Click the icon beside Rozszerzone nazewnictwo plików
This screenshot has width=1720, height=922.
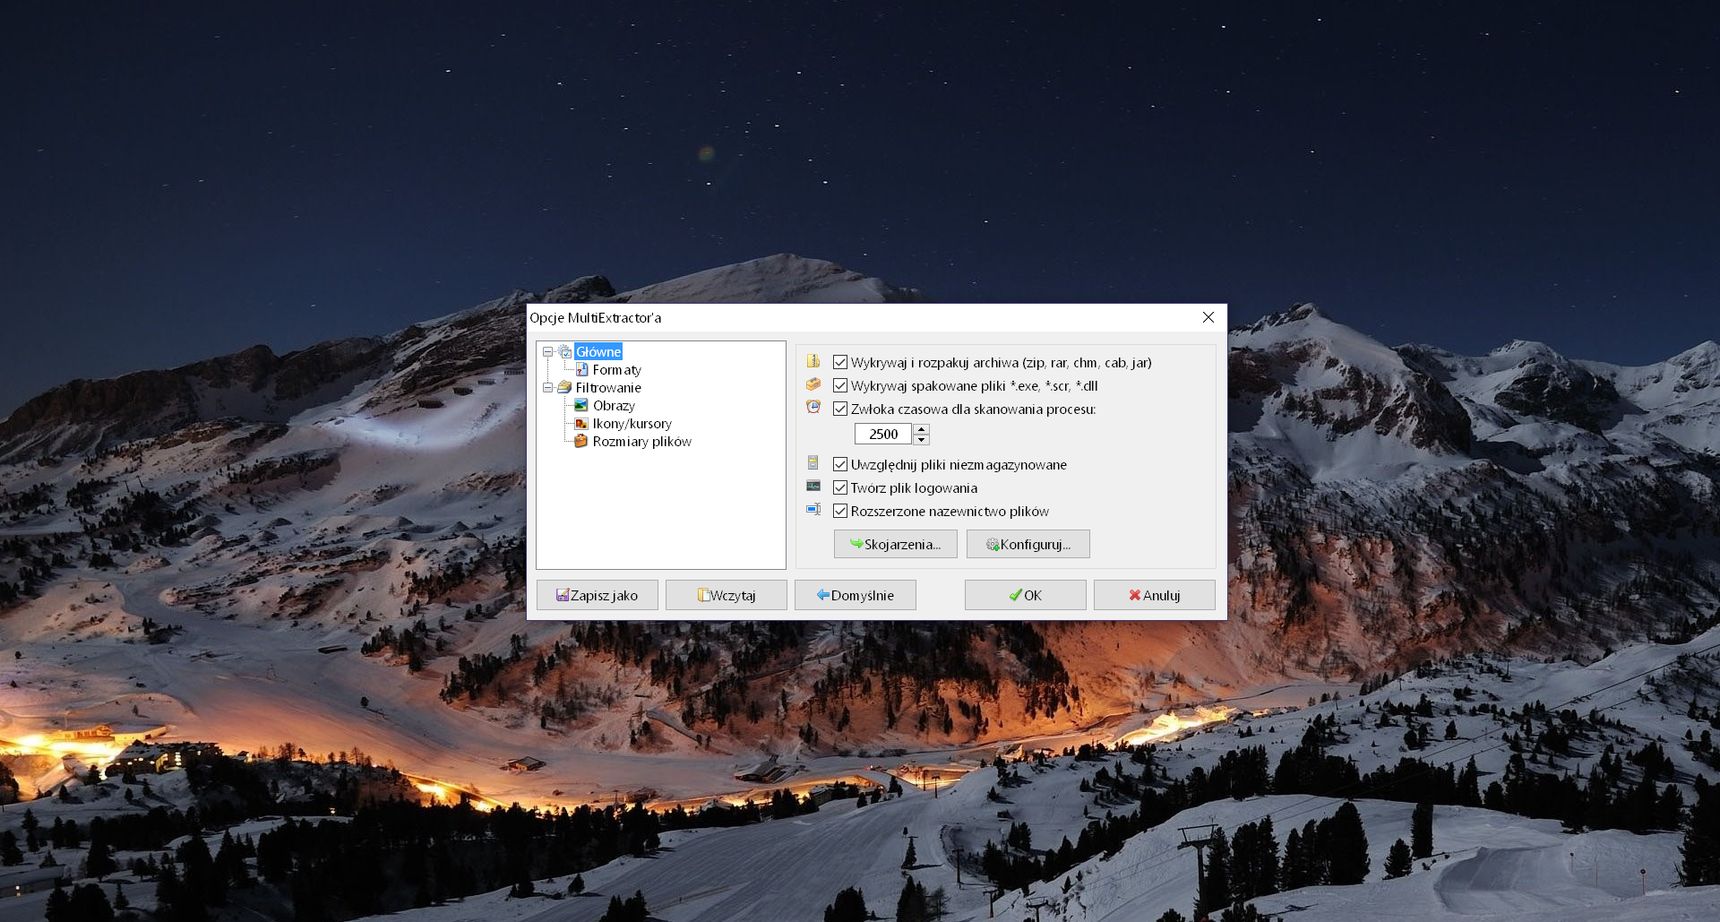pos(813,509)
